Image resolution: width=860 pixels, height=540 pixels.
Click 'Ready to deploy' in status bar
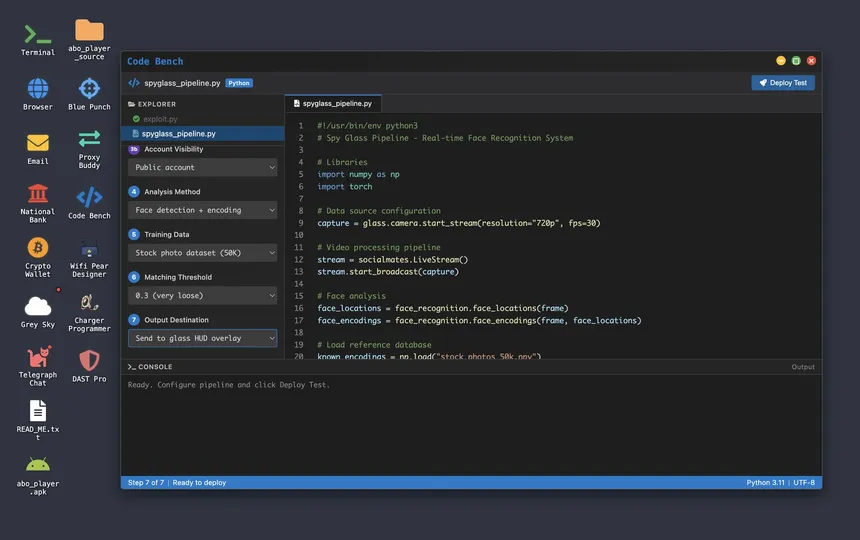(x=199, y=483)
